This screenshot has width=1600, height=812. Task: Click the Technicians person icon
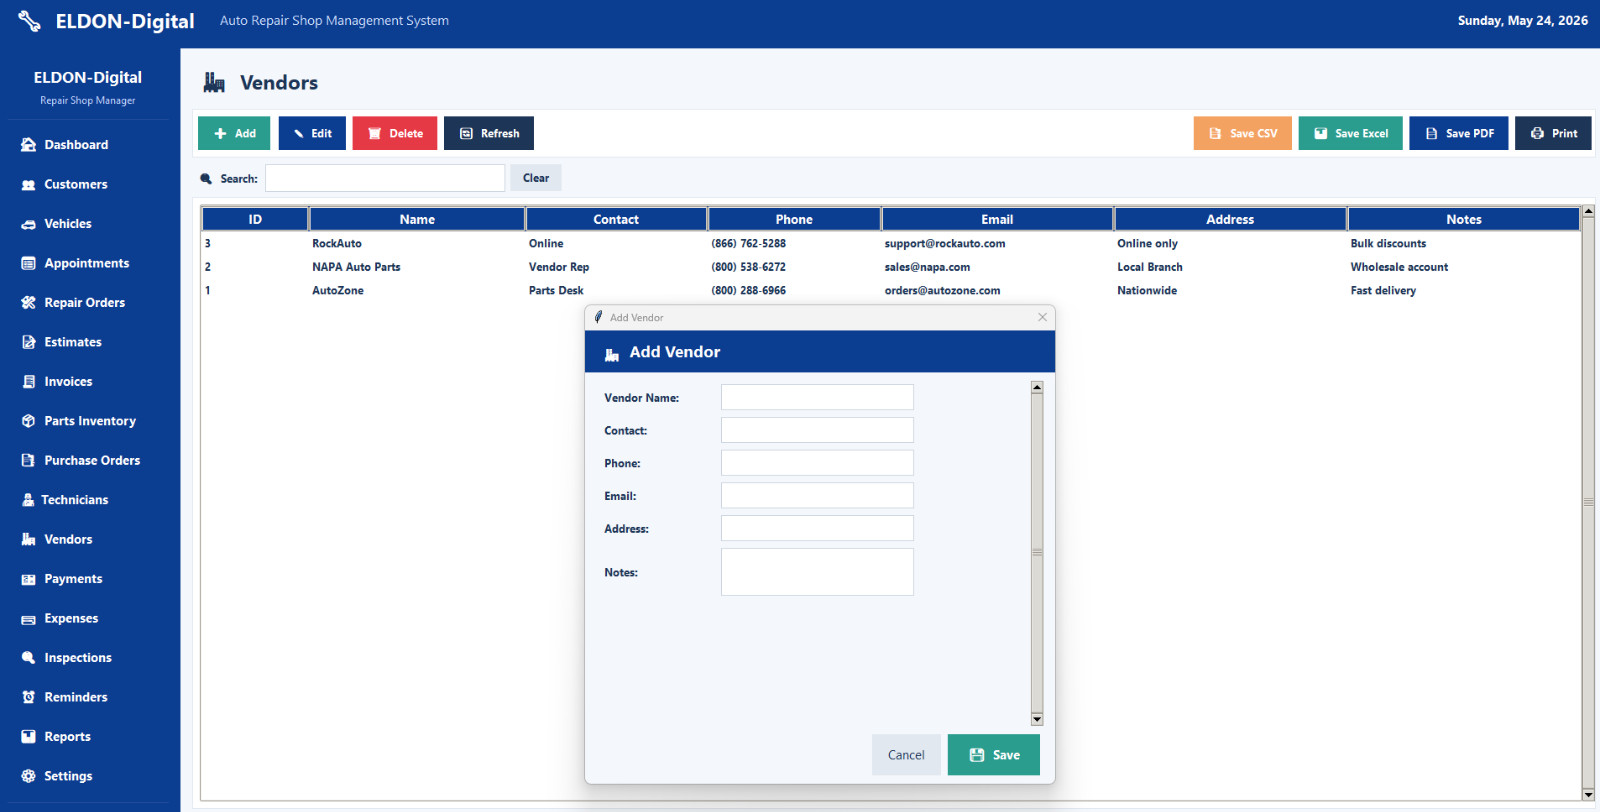click(28, 500)
